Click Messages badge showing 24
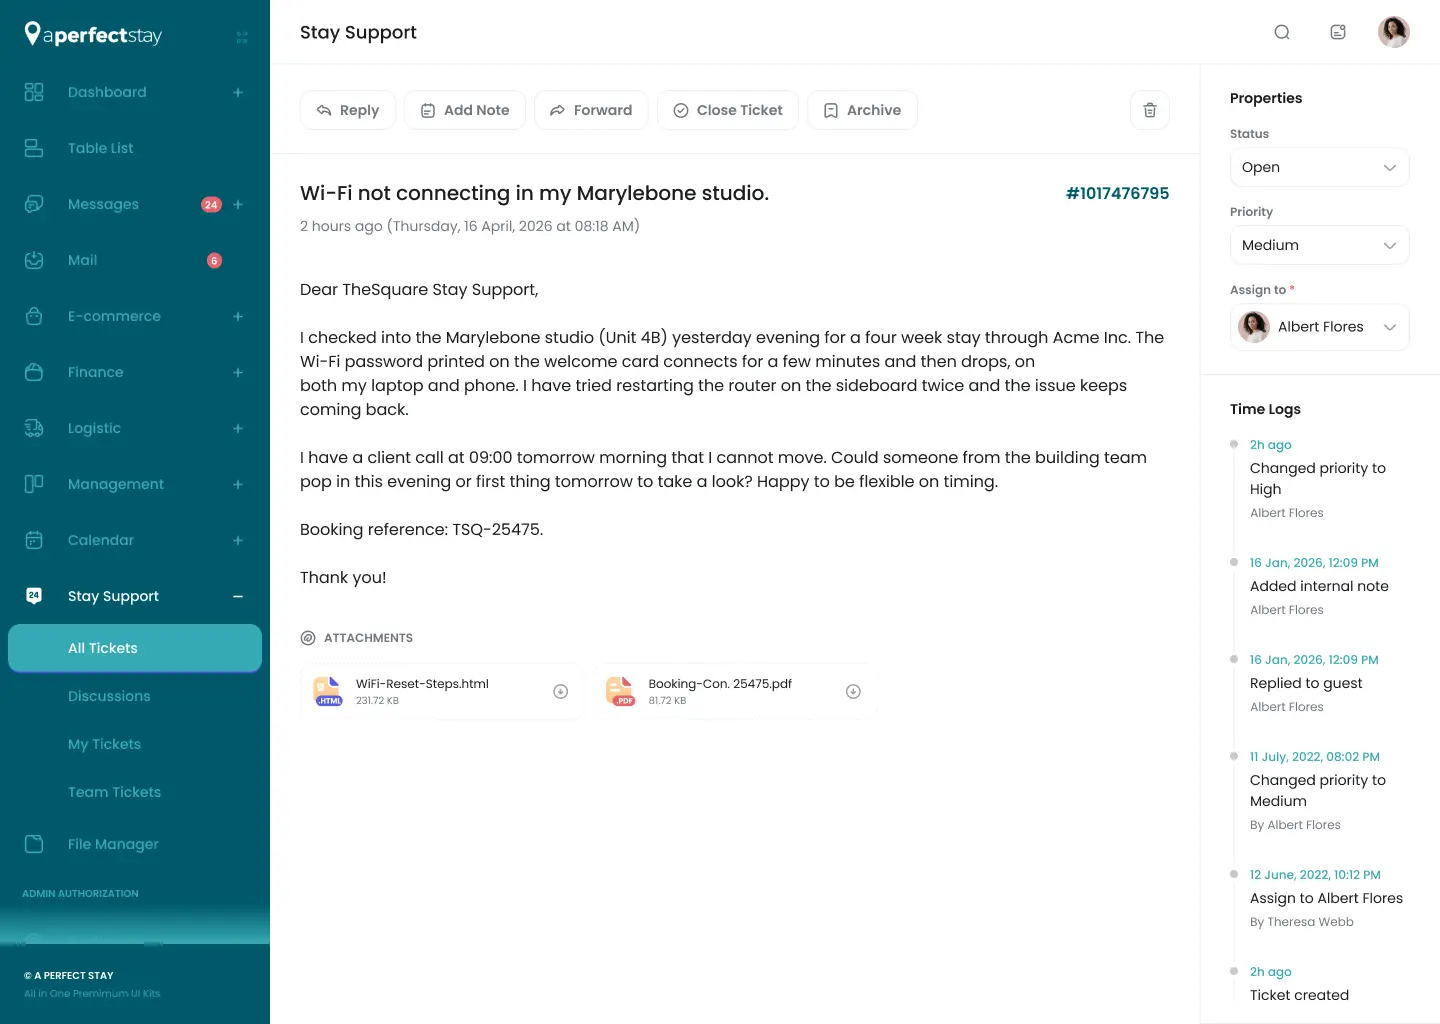Image resolution: width=1440 pixels, height=1024 pixels. 211,204
